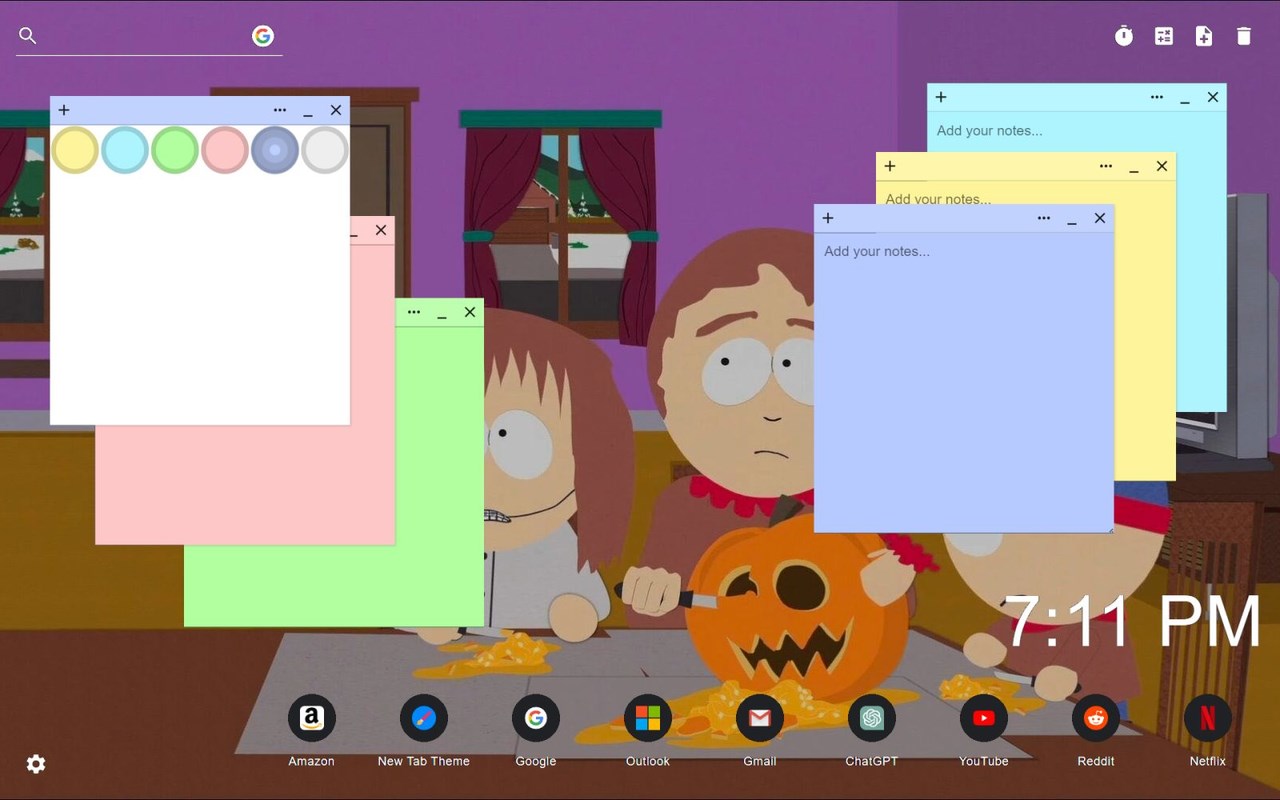Screen dimensions: 1280x800
Task: Close the white note
Action: tap(336, 110)
